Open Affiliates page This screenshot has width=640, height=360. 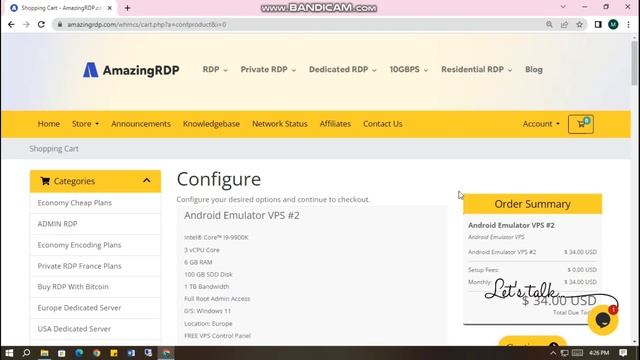tap(335, 124)
